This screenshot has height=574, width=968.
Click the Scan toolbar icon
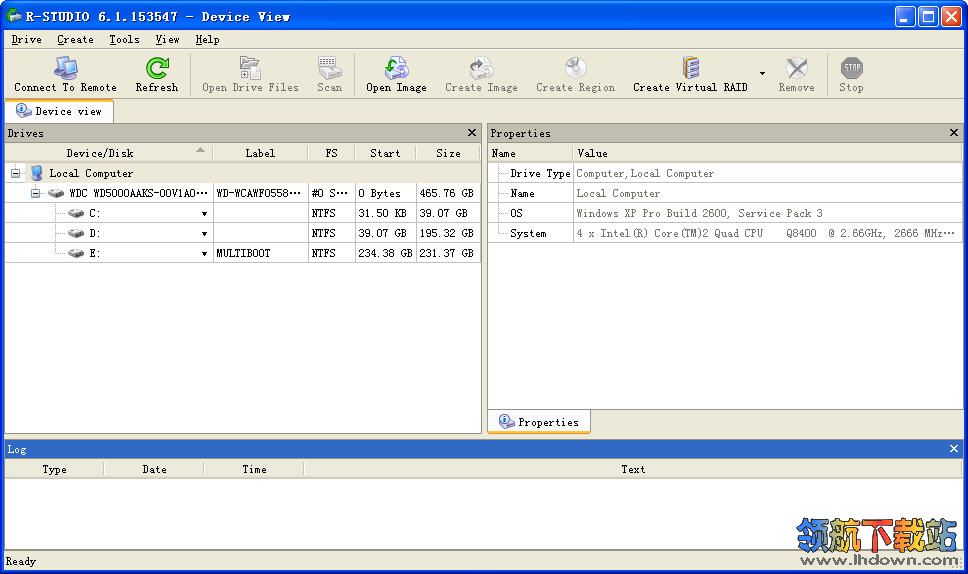point(329,68)
